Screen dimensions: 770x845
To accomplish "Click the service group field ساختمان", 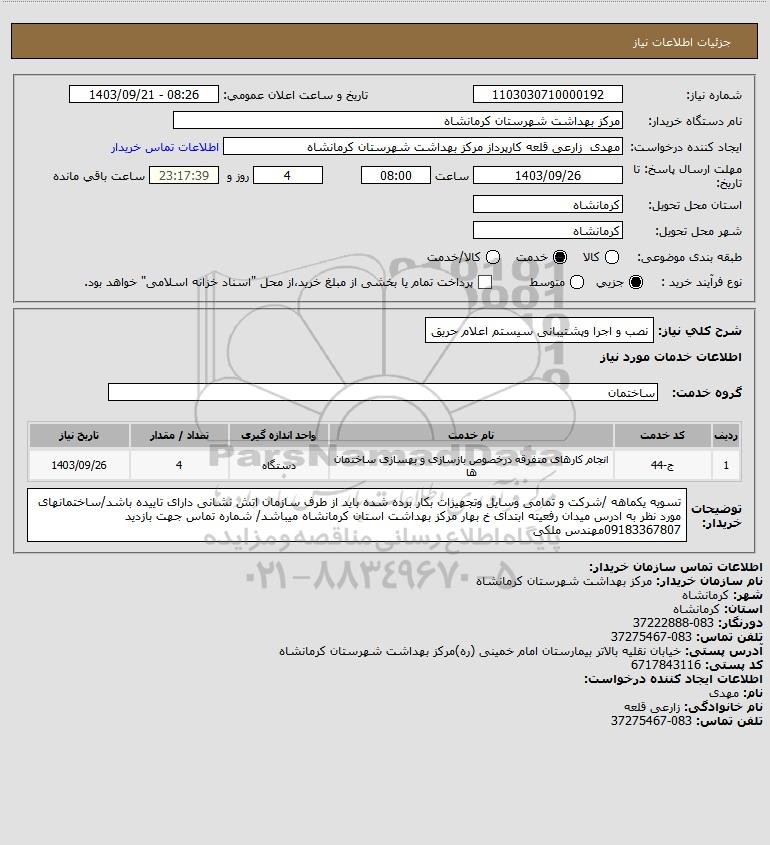I will pos(383,392).
